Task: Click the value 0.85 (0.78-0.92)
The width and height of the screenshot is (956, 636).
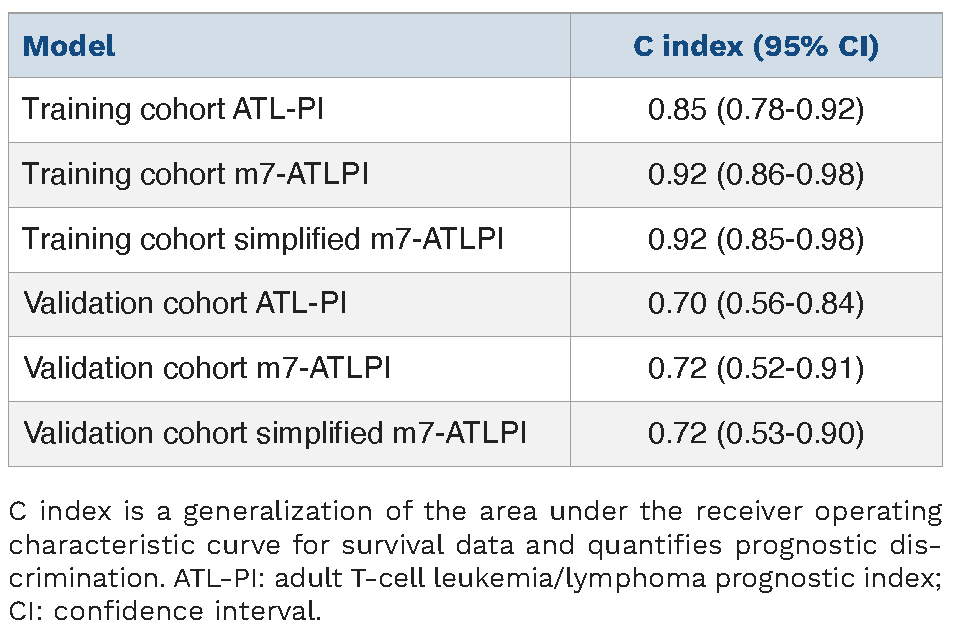Action: pos(755,110)
